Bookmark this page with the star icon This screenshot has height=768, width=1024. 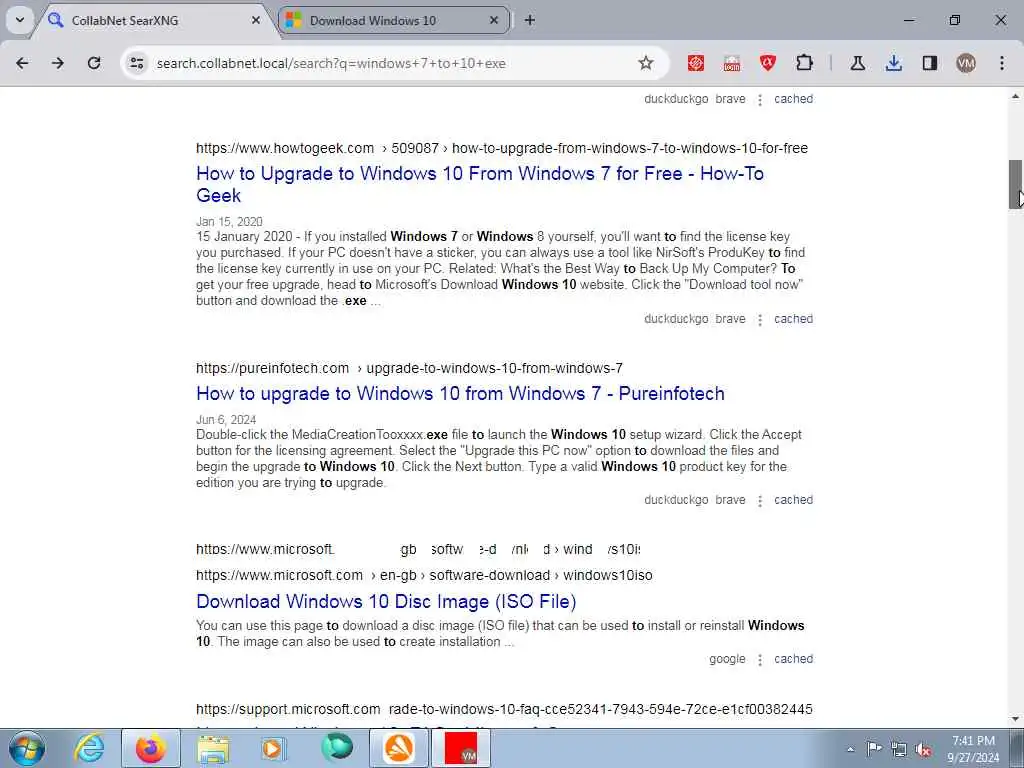pyautogui.click(x=646, y=63)
